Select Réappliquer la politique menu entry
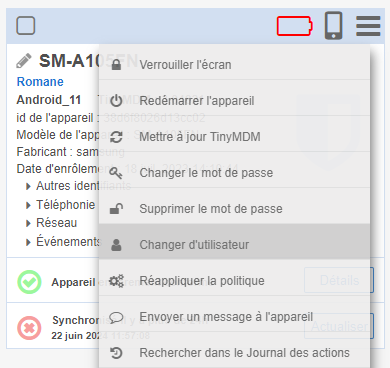Viewport: 390px width, 368px height. click(234, 281)
